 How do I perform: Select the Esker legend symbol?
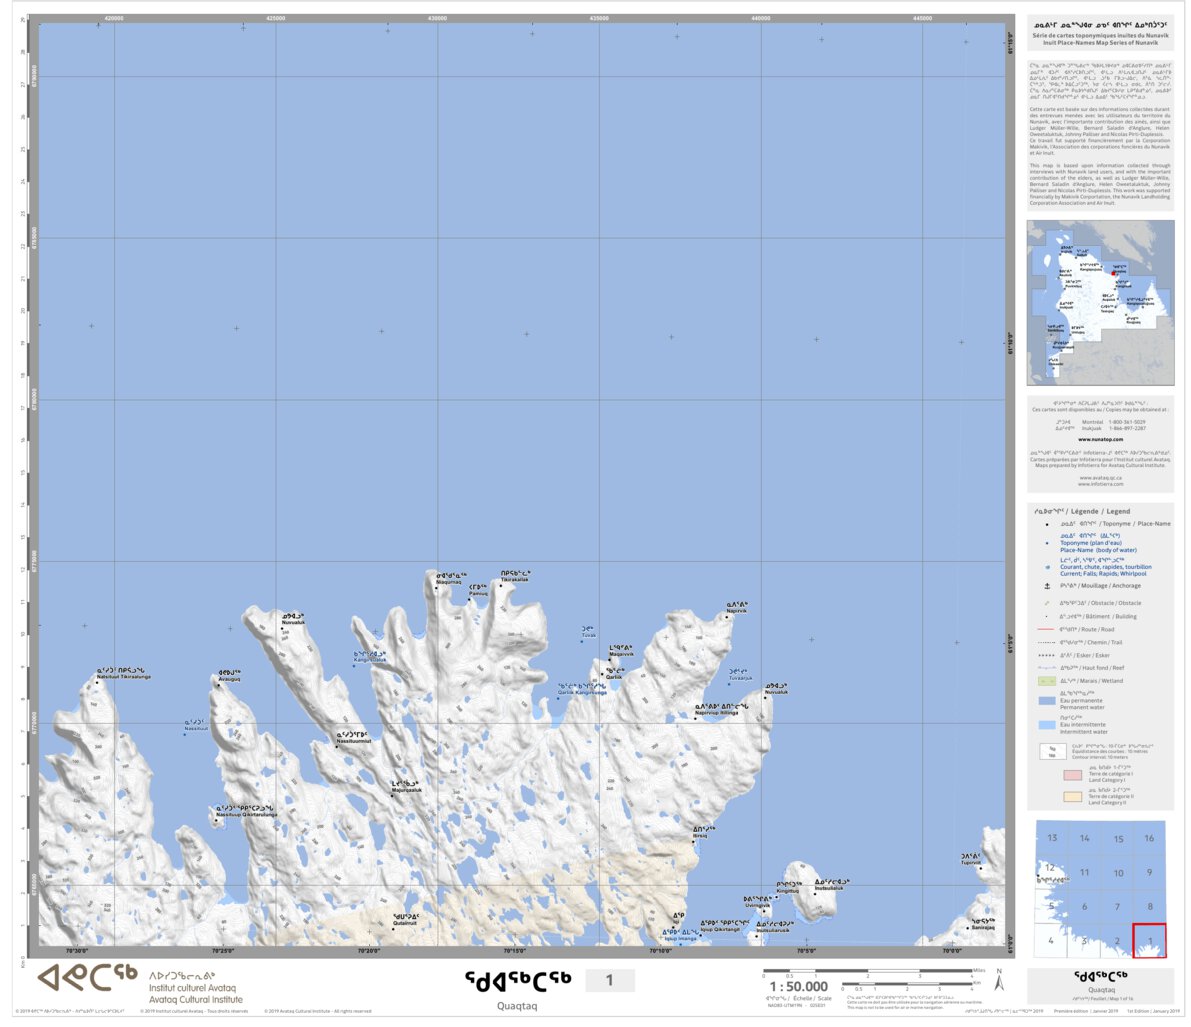(1047, 654)
